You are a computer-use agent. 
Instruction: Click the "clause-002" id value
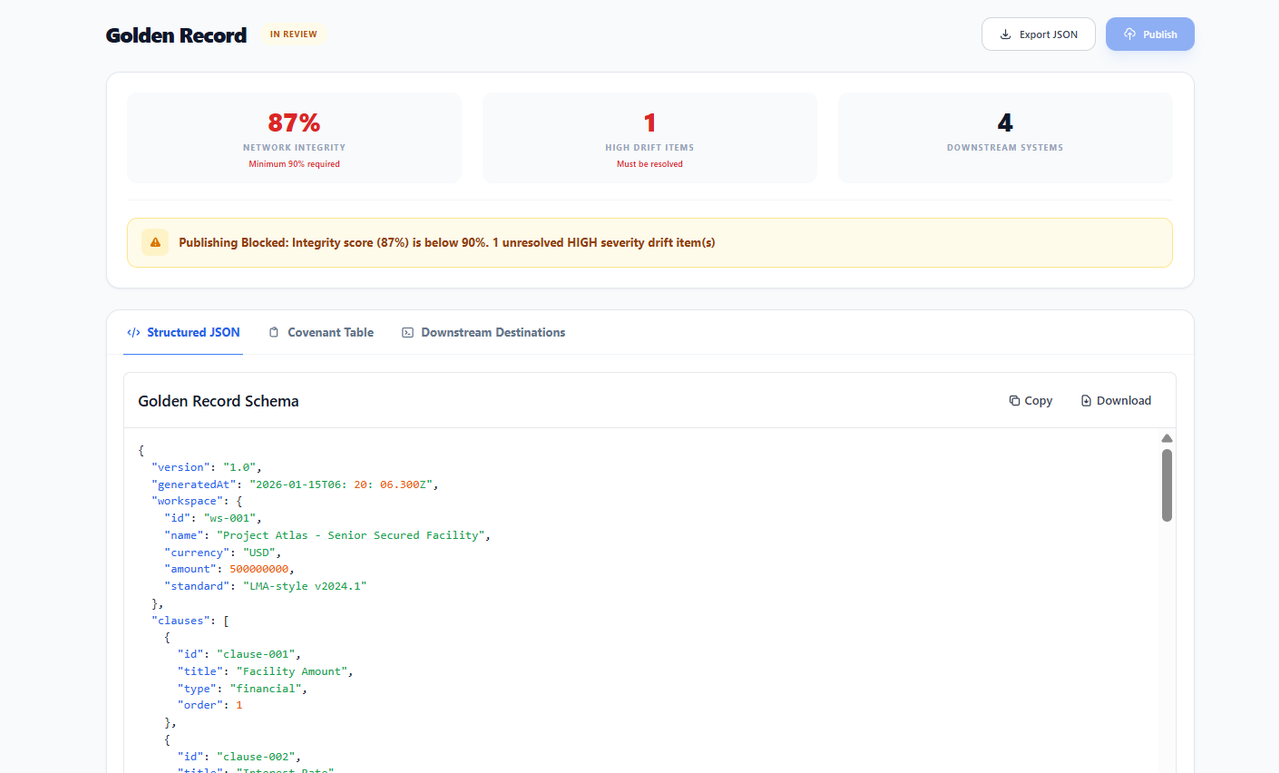(x=258, y=756)
